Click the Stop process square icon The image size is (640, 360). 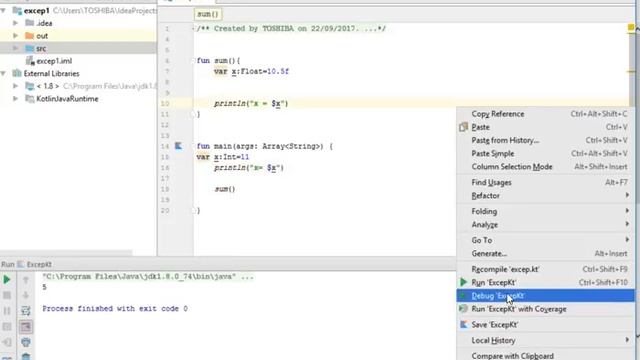pyautogui.click(x=7, y=295)
